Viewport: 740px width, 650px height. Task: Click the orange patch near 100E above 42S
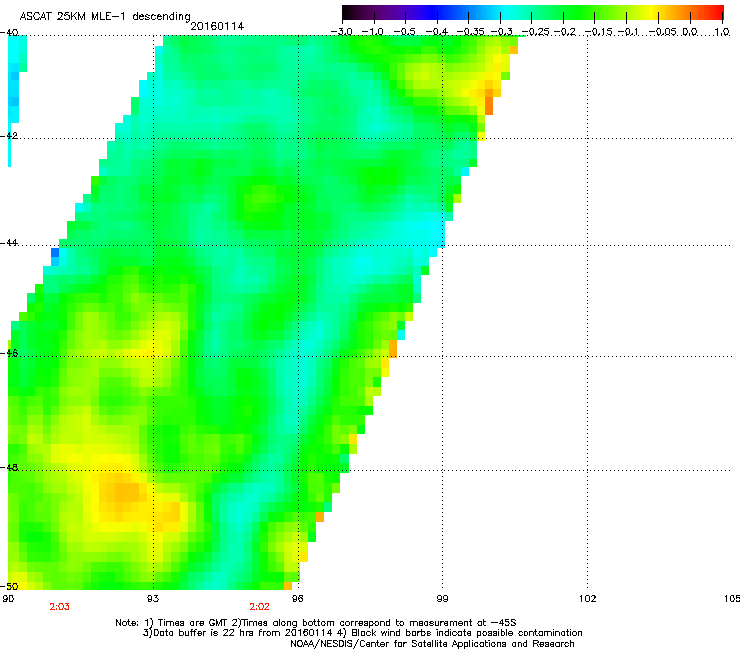tap(489, 101)
